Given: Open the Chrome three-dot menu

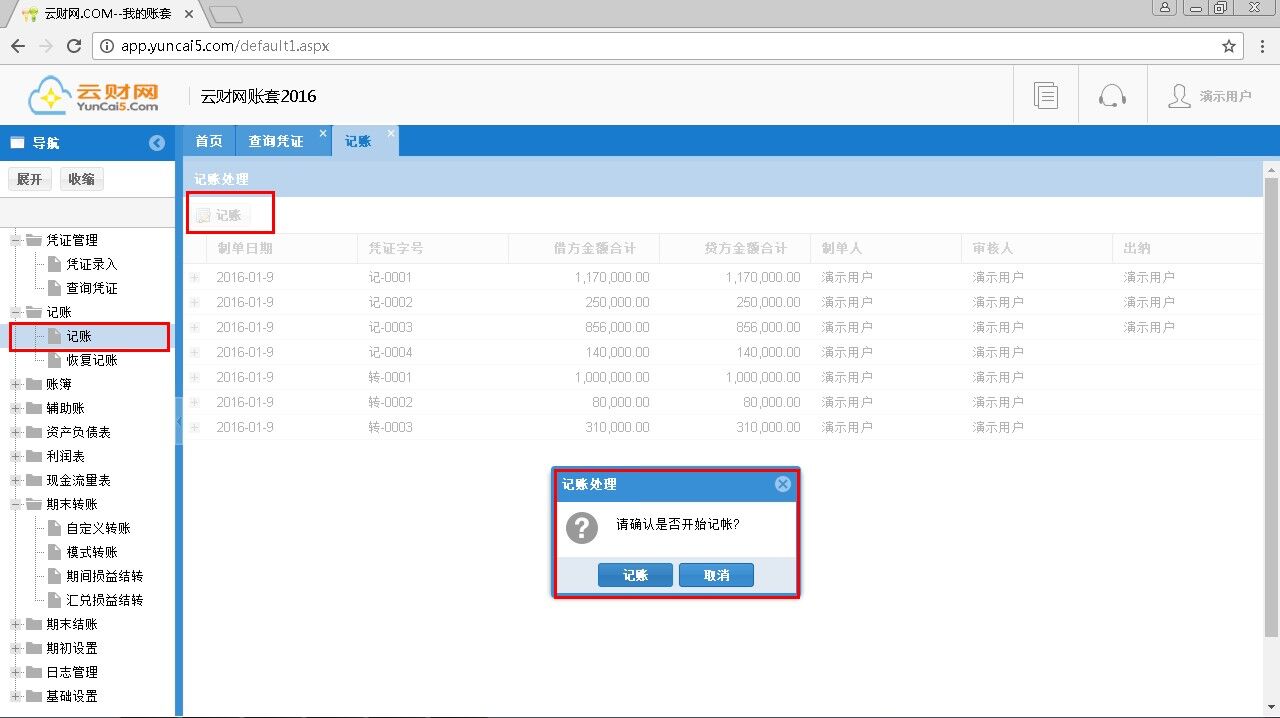Looking at the screenshot, I should coord(1260,46).
